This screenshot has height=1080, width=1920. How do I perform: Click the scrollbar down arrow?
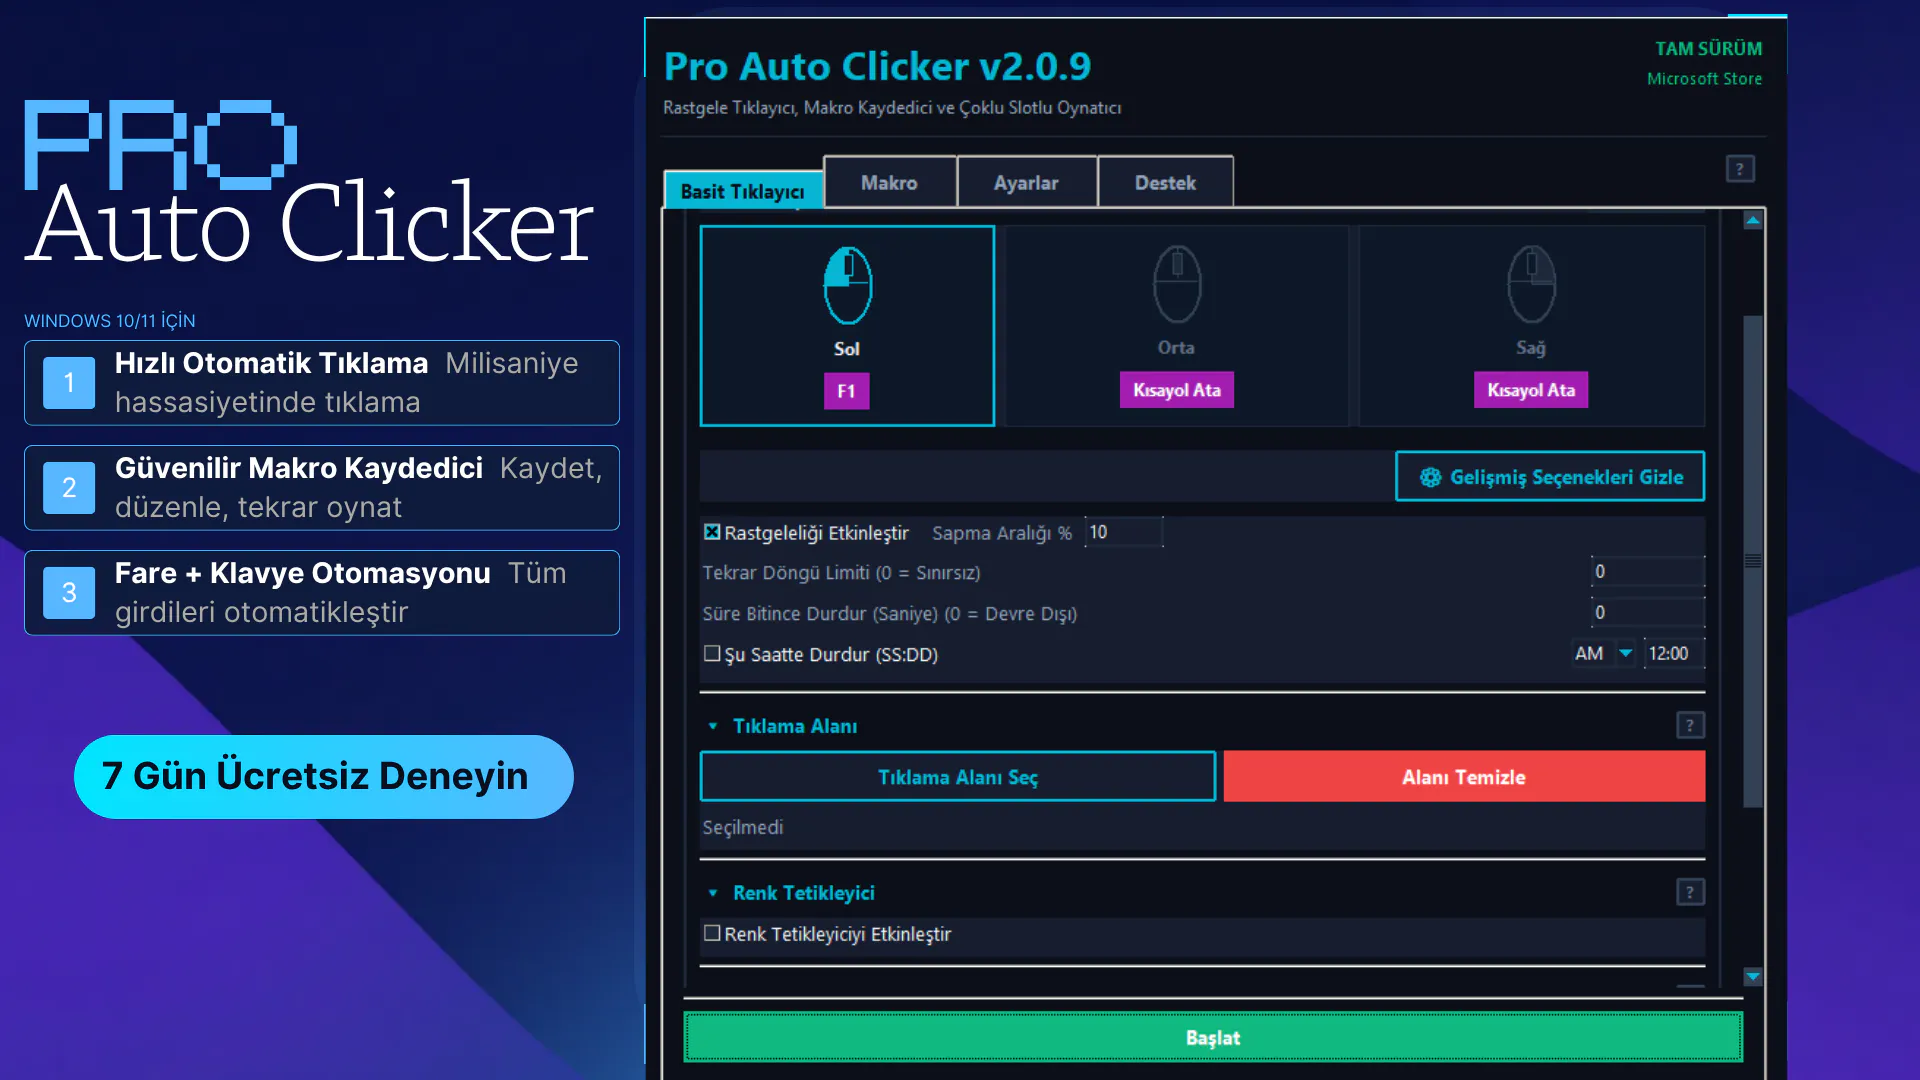click(1753, 976)
